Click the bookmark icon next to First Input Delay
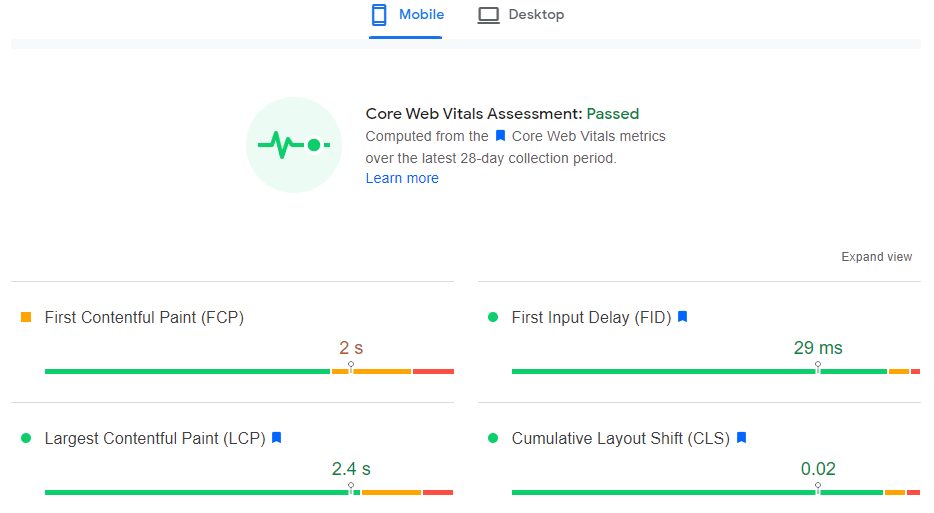This screenshot has height=513, width=934. click(x=682, y=317)
